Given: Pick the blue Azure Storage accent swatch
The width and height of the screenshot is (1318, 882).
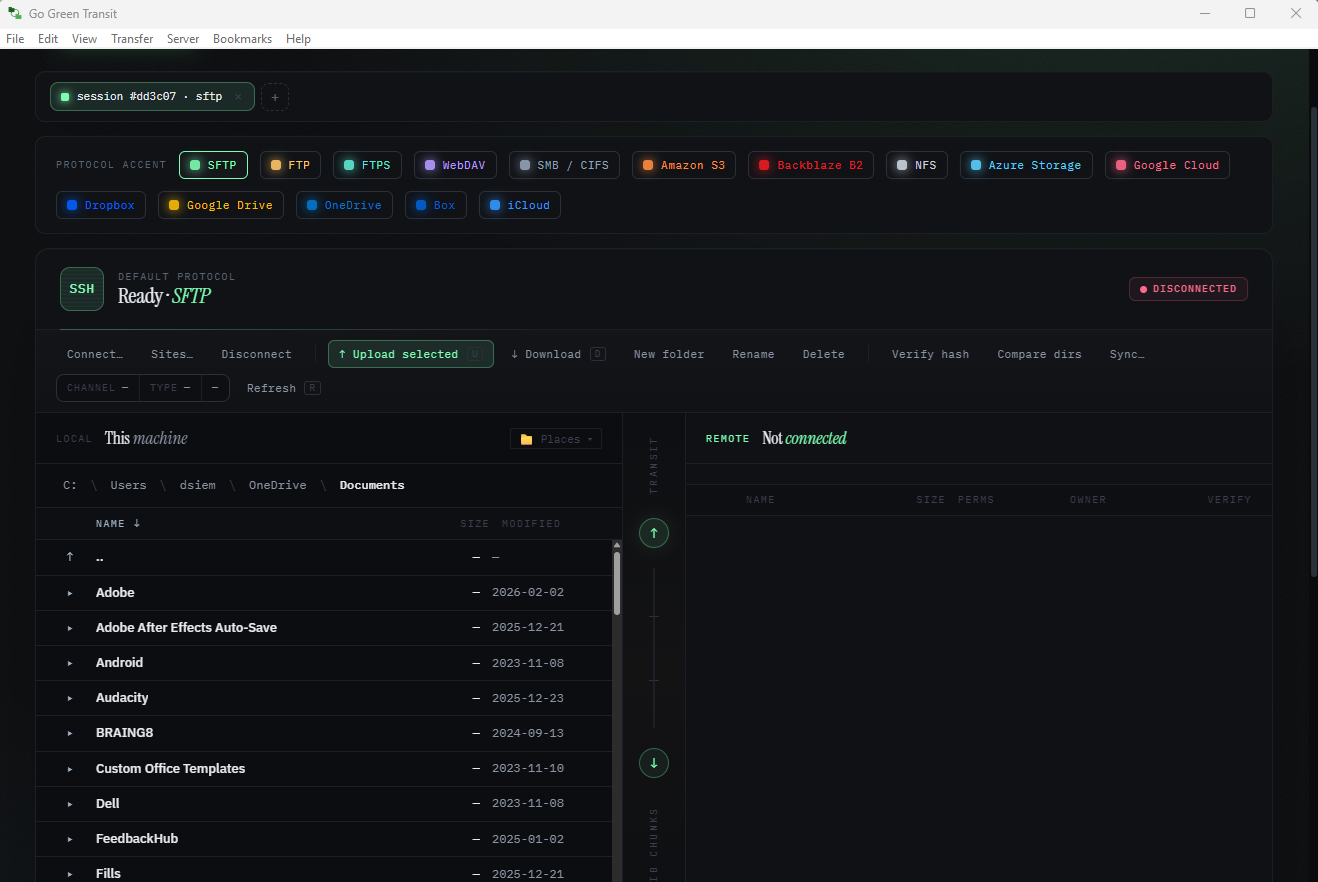Looking at the screenshot, I should tap(976, 165).
